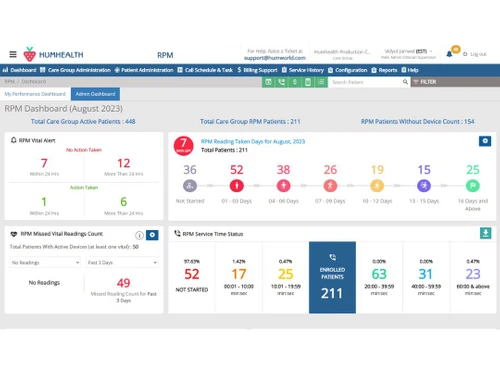Open the hamburger menu icon
The image size is (500, 375).
13,54
